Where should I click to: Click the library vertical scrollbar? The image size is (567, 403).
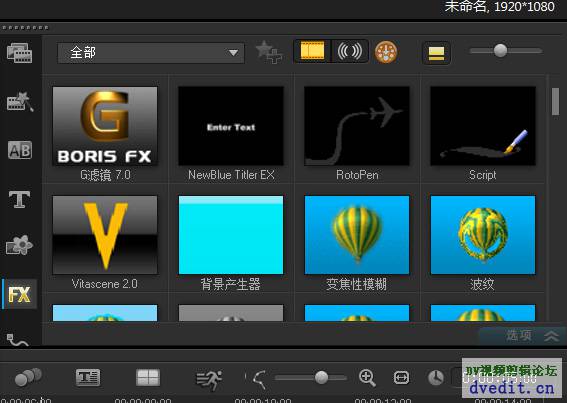[x=555, y=102]
